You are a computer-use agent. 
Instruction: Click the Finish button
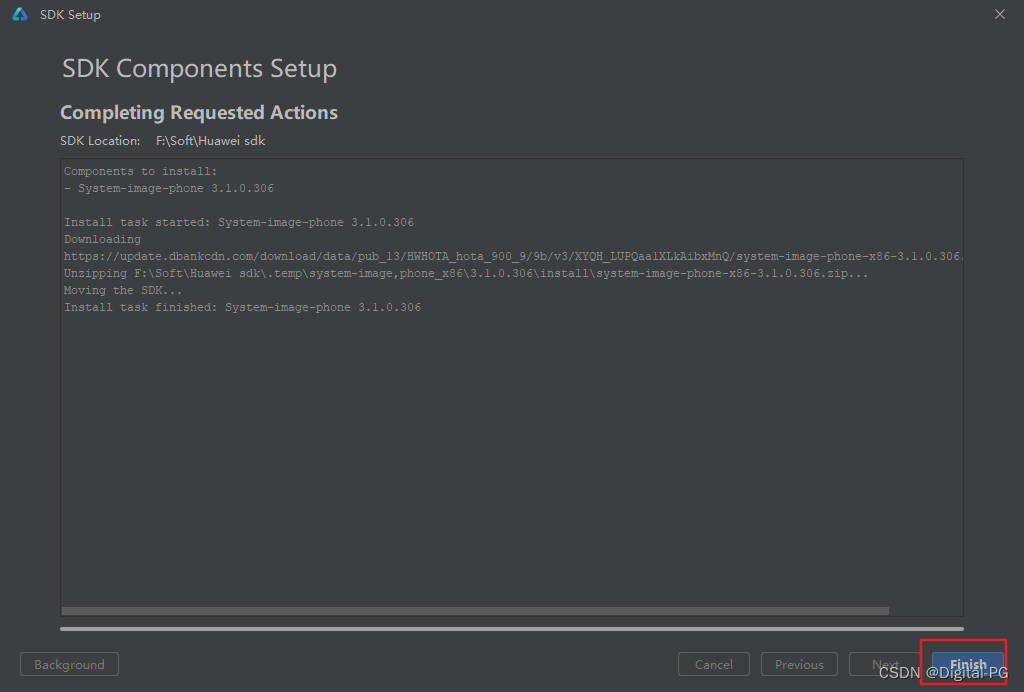pyautogui.click(x=968, y=664)
